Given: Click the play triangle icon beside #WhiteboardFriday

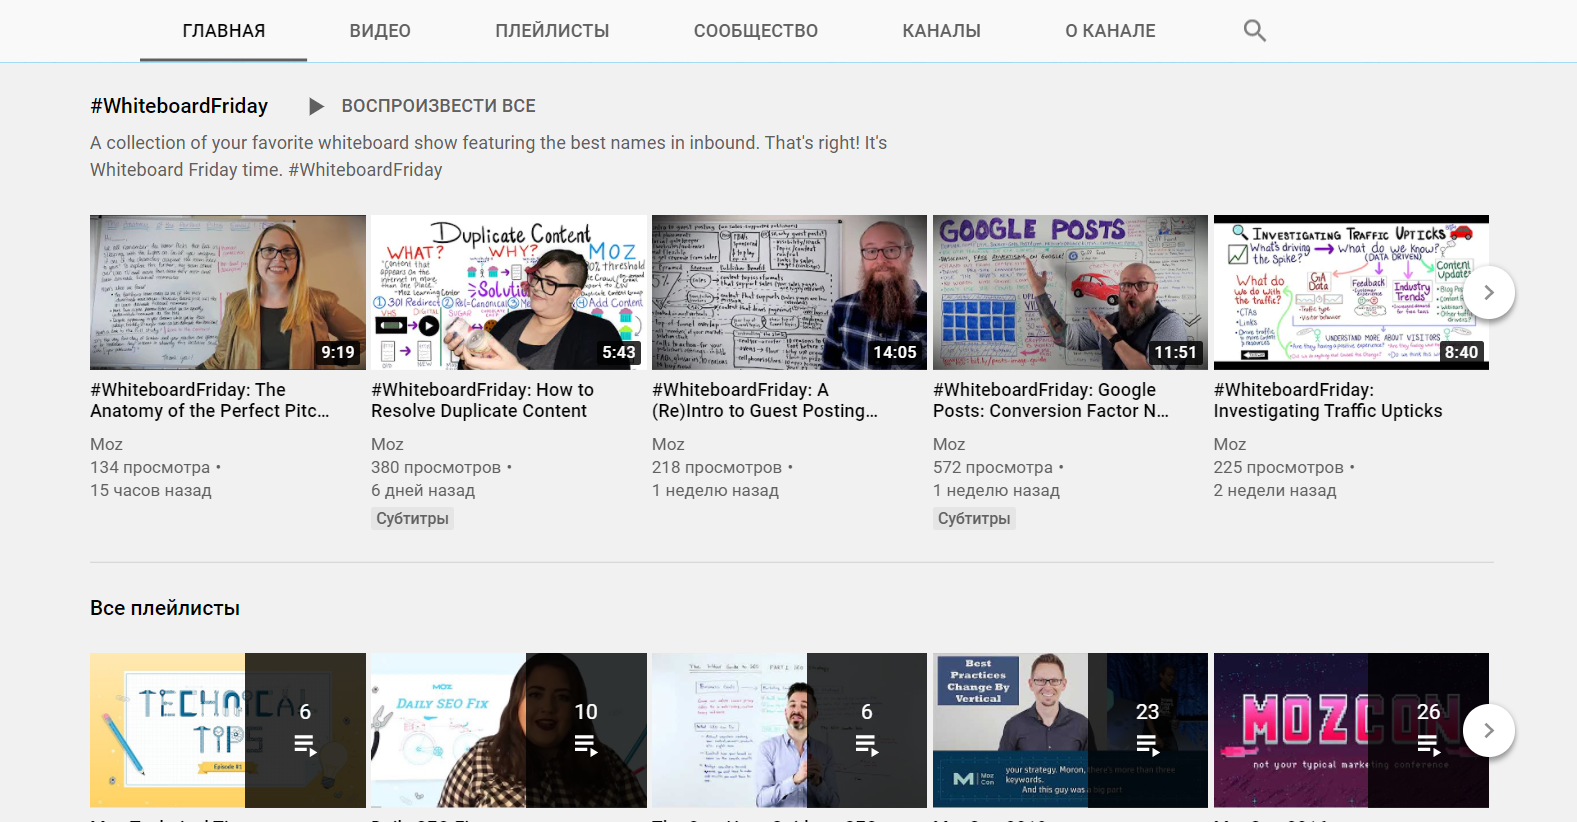Looking at the screenshot, I should pyautogui.click(x=316, y=106).
